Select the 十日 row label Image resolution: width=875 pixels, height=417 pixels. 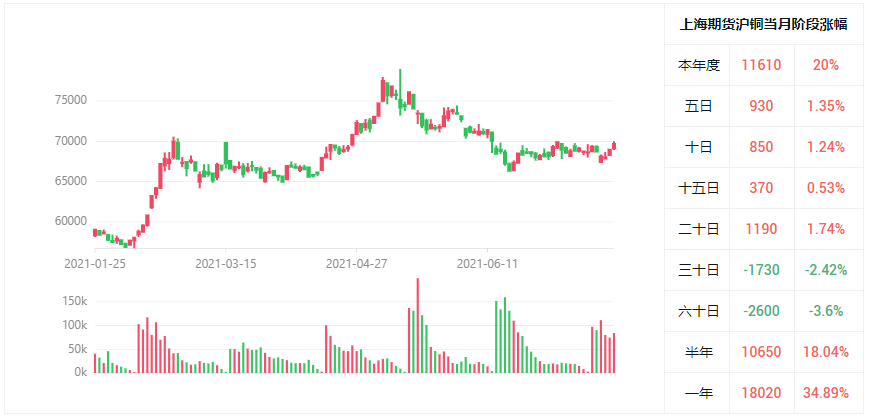point(698,147)
